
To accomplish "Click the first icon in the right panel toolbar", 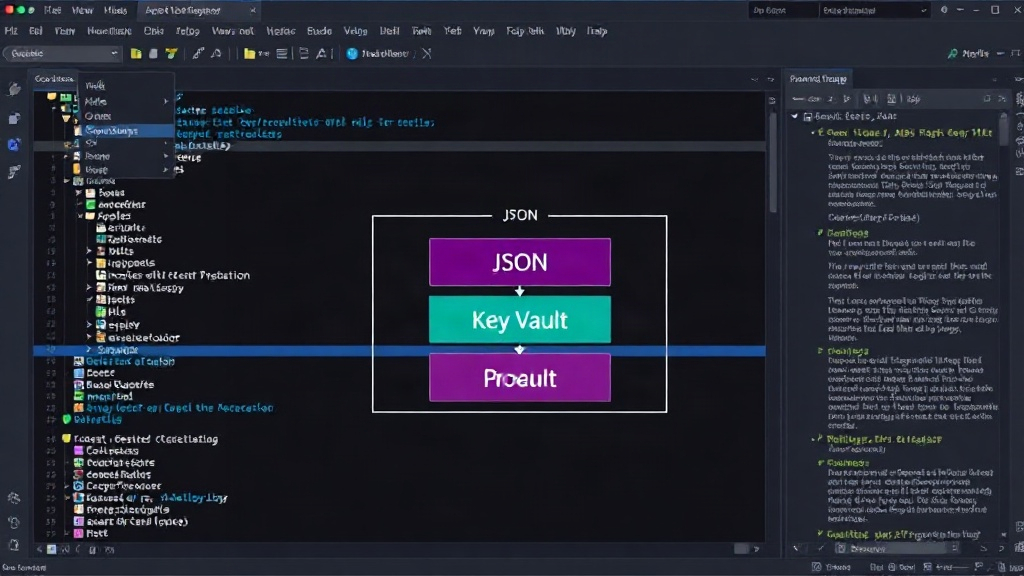I will click(798, 99).
